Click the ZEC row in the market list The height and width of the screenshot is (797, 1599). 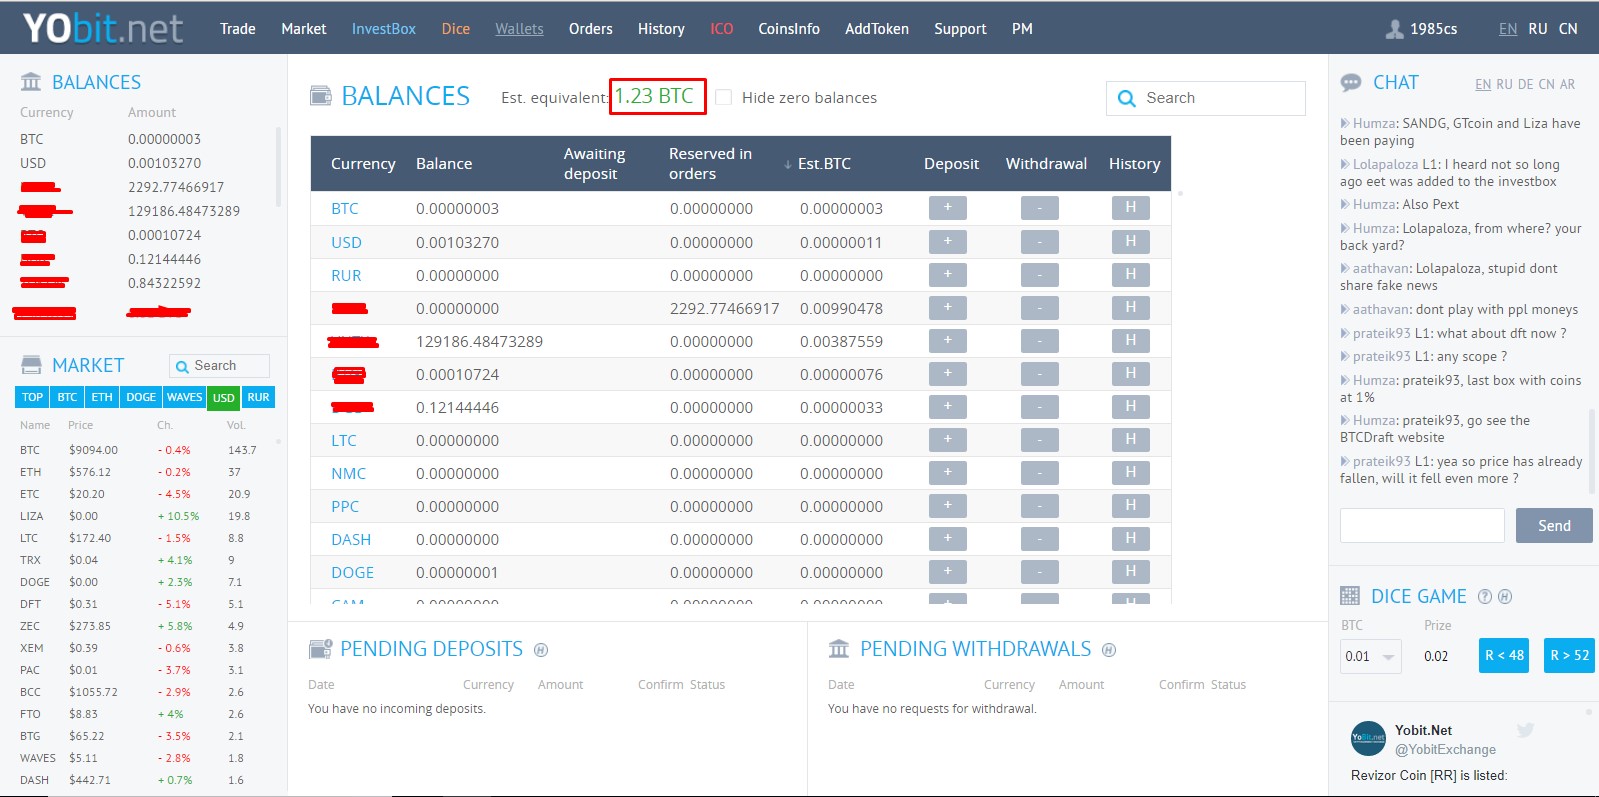click(140, 626)
